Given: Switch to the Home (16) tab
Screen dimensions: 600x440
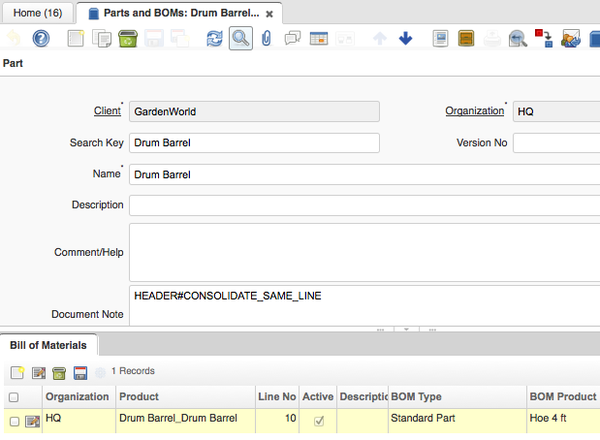Looking at the screenshot, I should tap(39, 13).
